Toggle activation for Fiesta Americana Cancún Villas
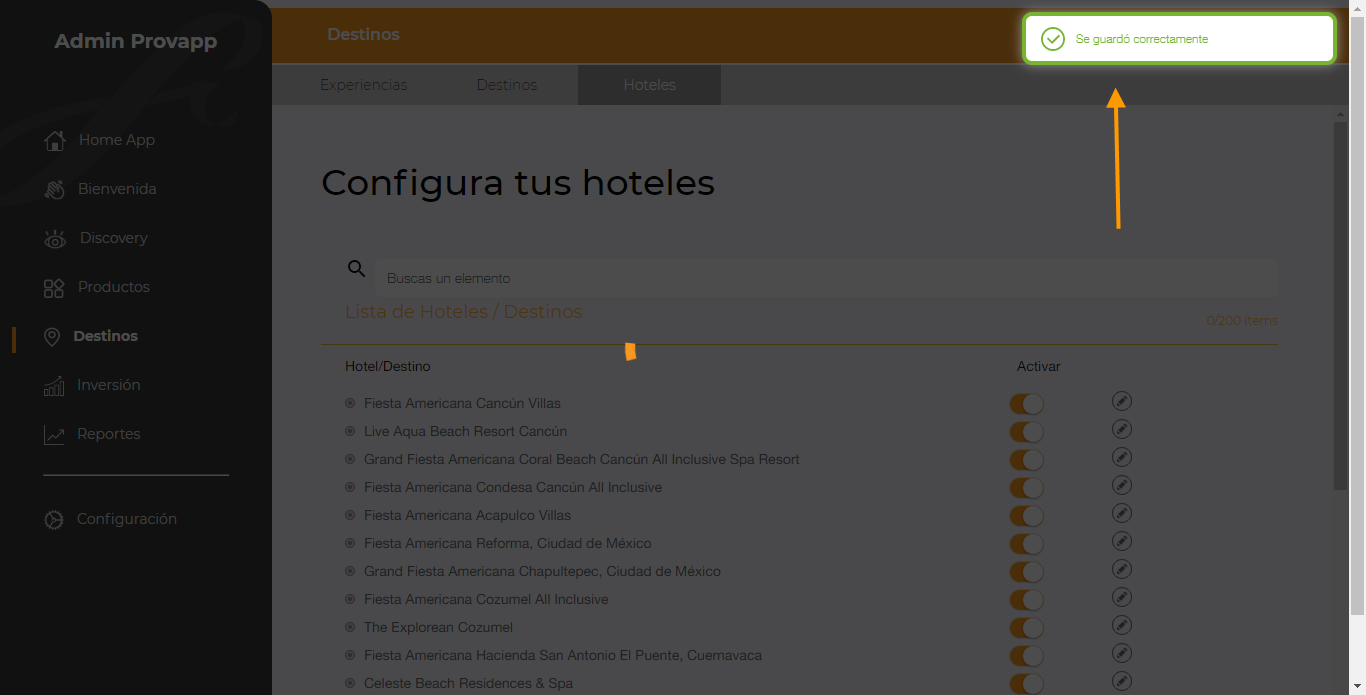 click(x=1026, y=404)
